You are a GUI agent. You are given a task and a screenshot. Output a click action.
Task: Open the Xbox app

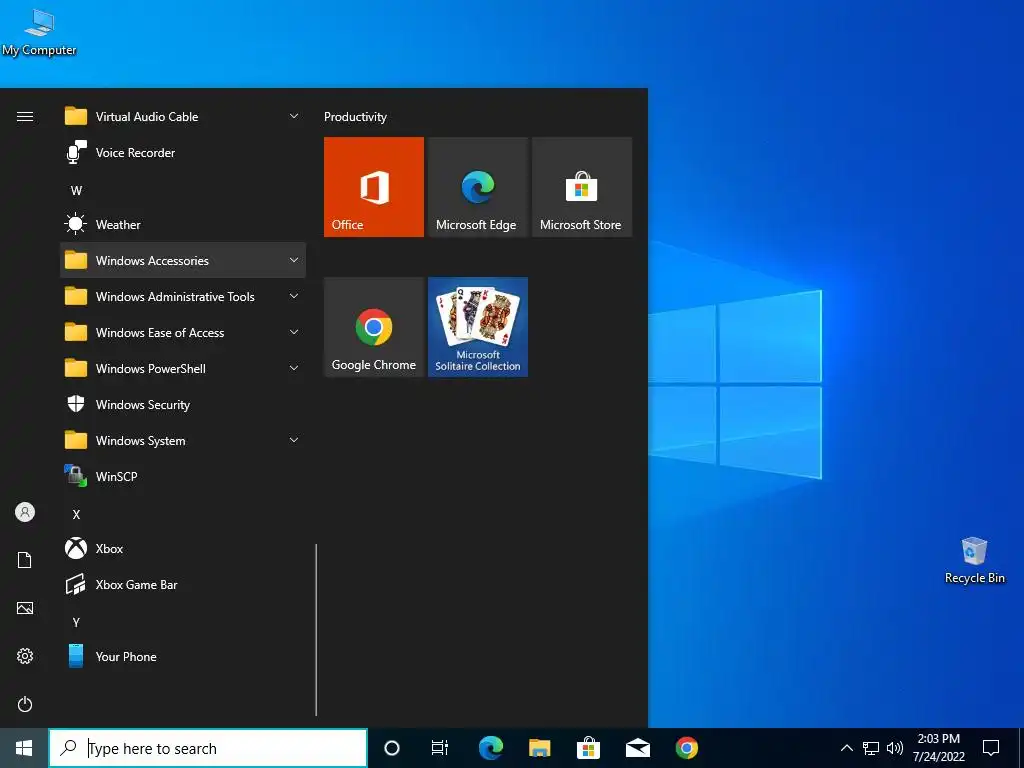[183, 549]
